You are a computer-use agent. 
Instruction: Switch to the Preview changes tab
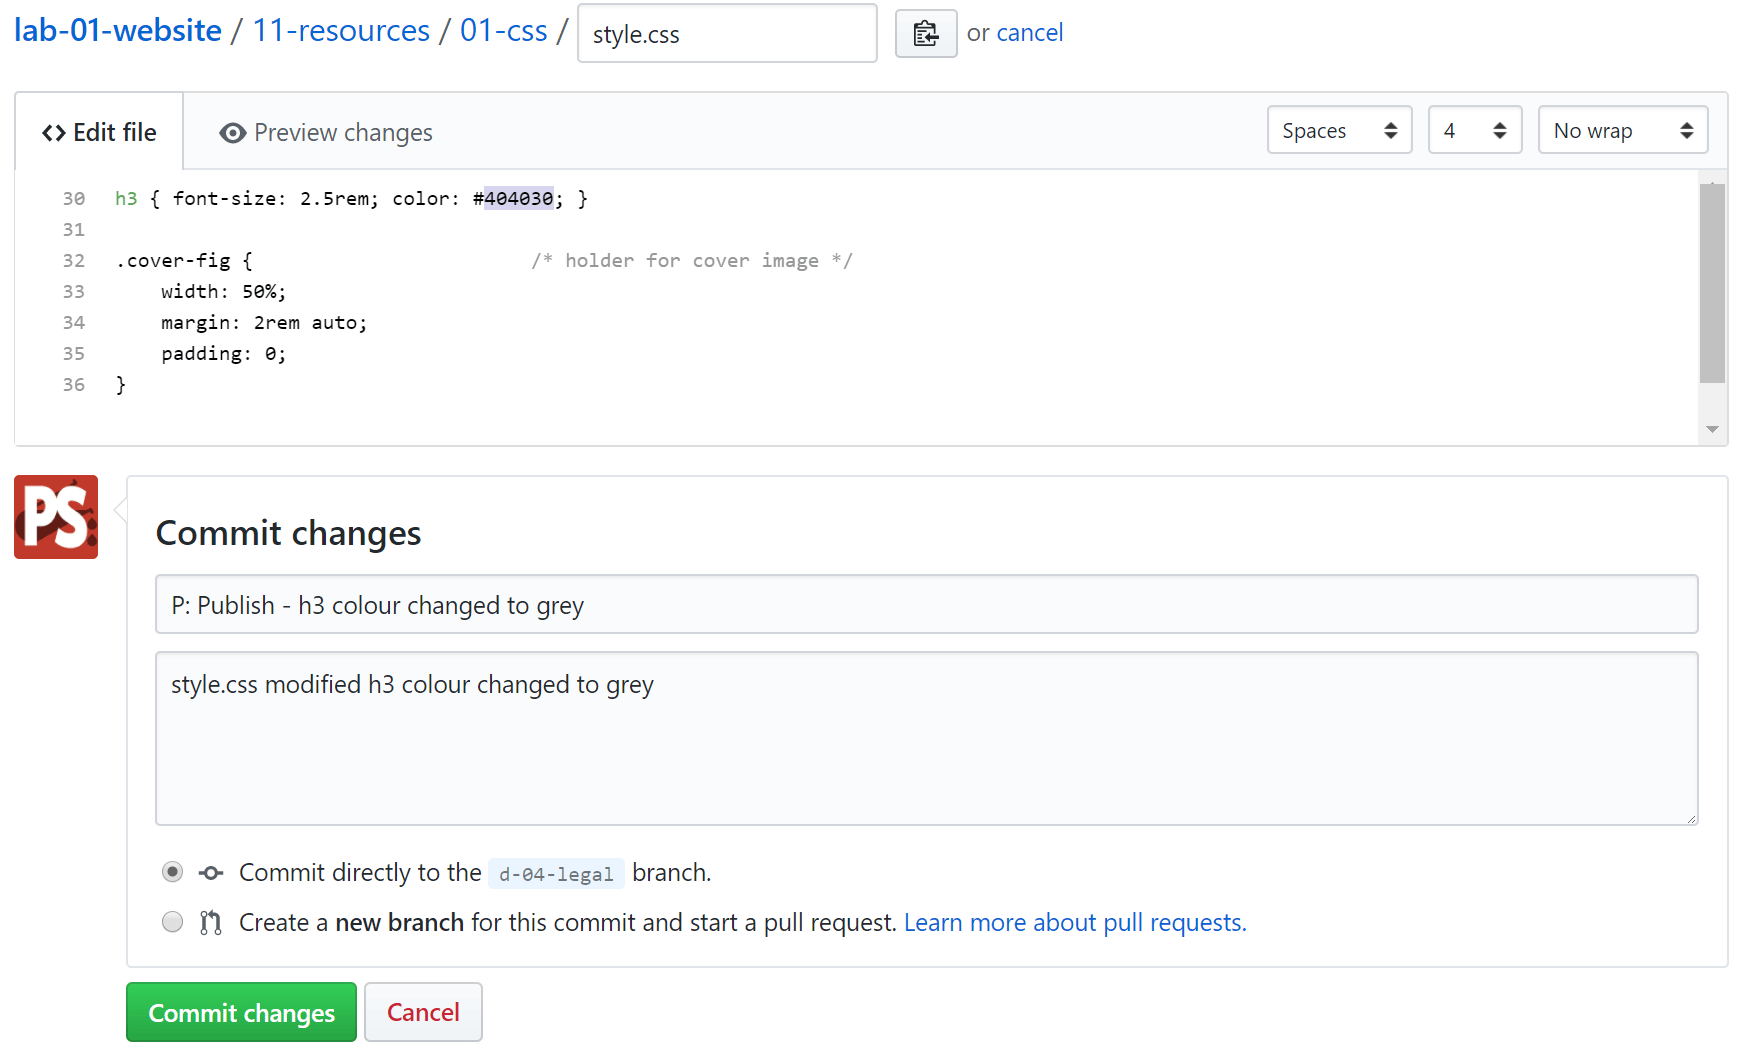pyautogui.click(x=326, y=132)
